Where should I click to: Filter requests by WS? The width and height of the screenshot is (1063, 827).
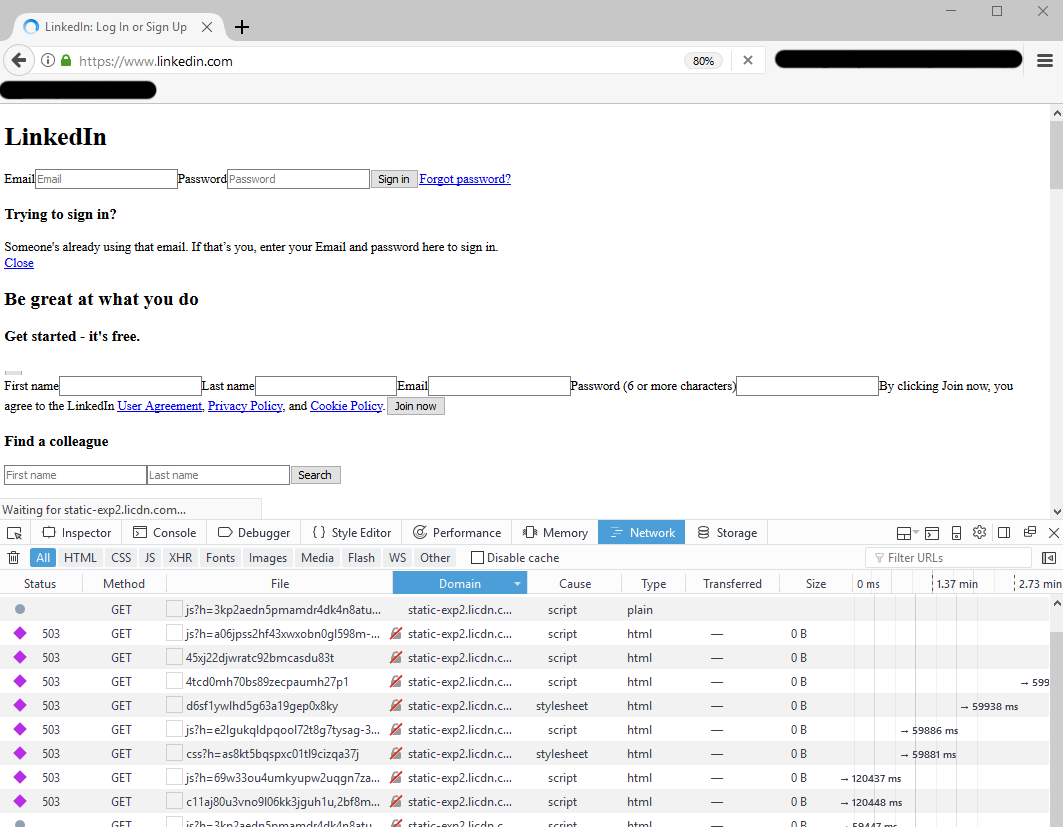point(397,558)
